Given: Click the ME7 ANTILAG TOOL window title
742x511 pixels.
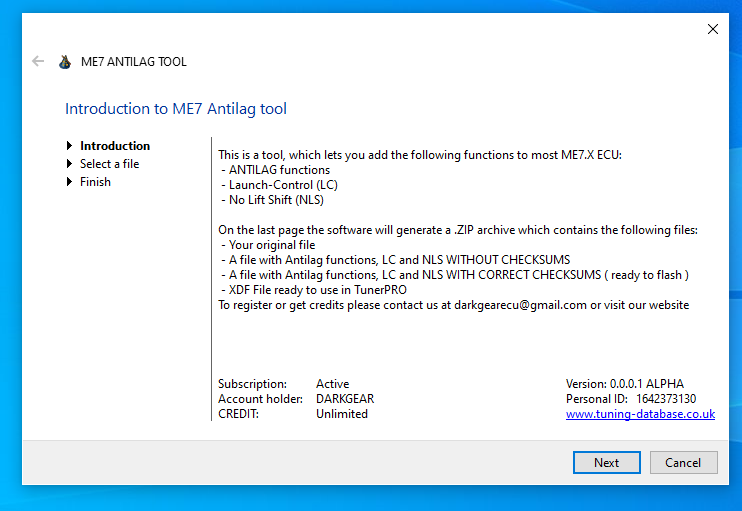Looking at the screenshot, I should coord(133,61).
